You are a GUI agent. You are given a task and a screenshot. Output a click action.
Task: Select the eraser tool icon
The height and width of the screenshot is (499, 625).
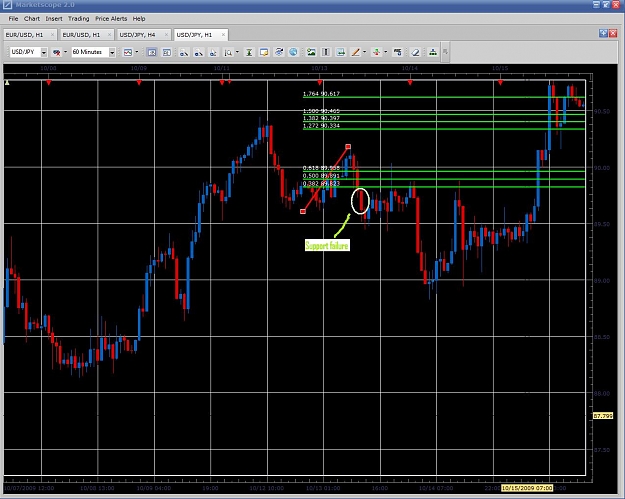coord(415,52)
